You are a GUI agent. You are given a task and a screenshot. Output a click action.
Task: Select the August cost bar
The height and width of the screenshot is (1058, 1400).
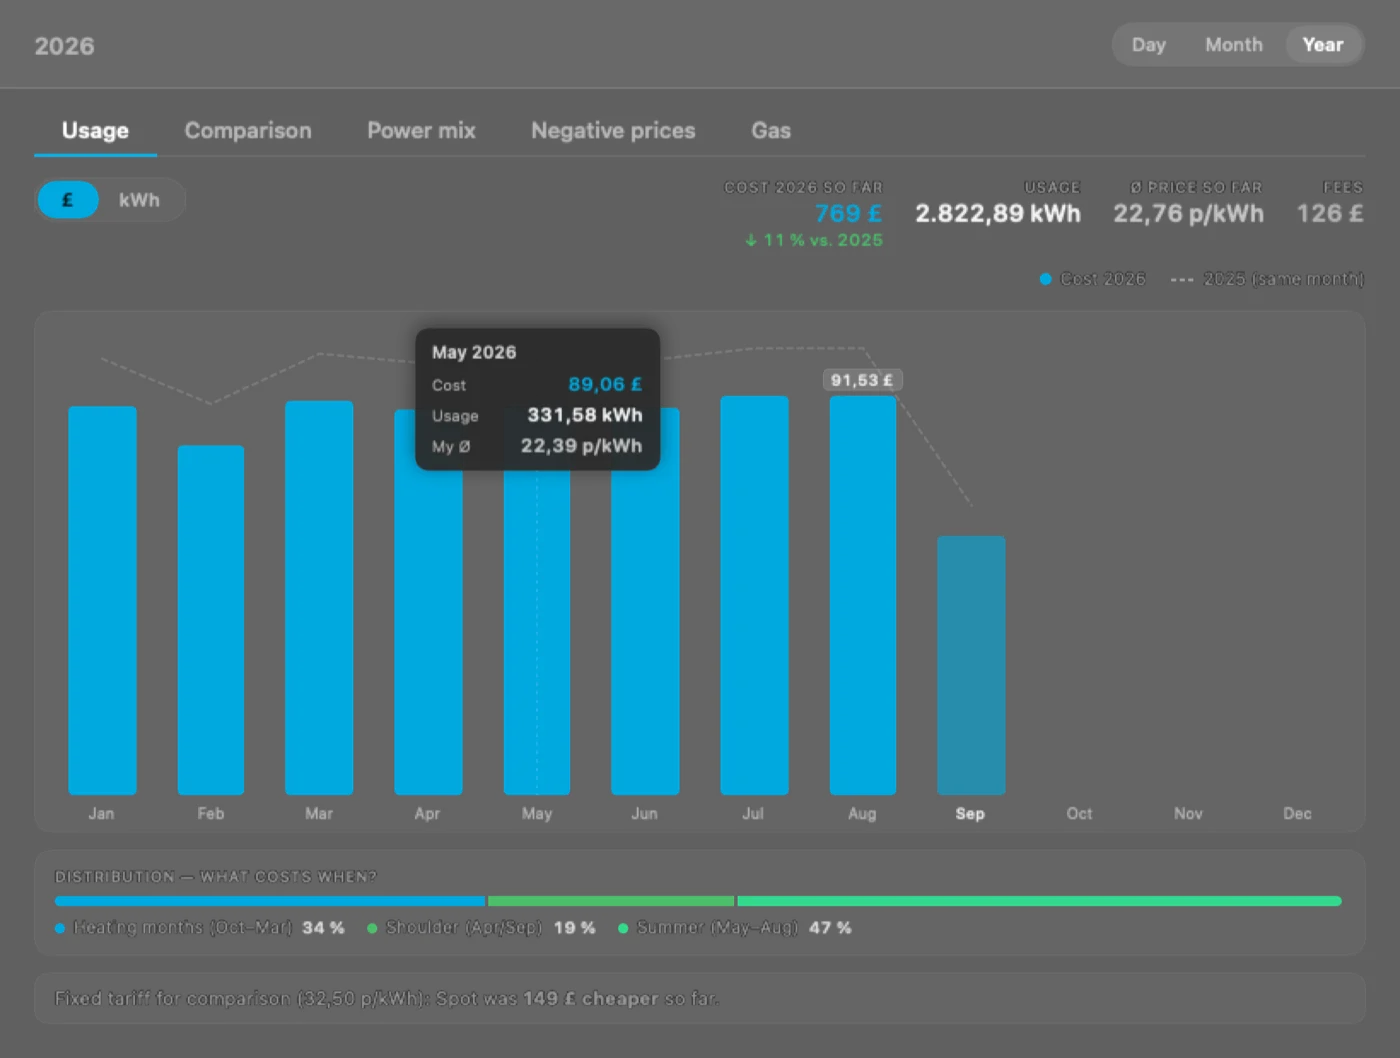[863, 595]
